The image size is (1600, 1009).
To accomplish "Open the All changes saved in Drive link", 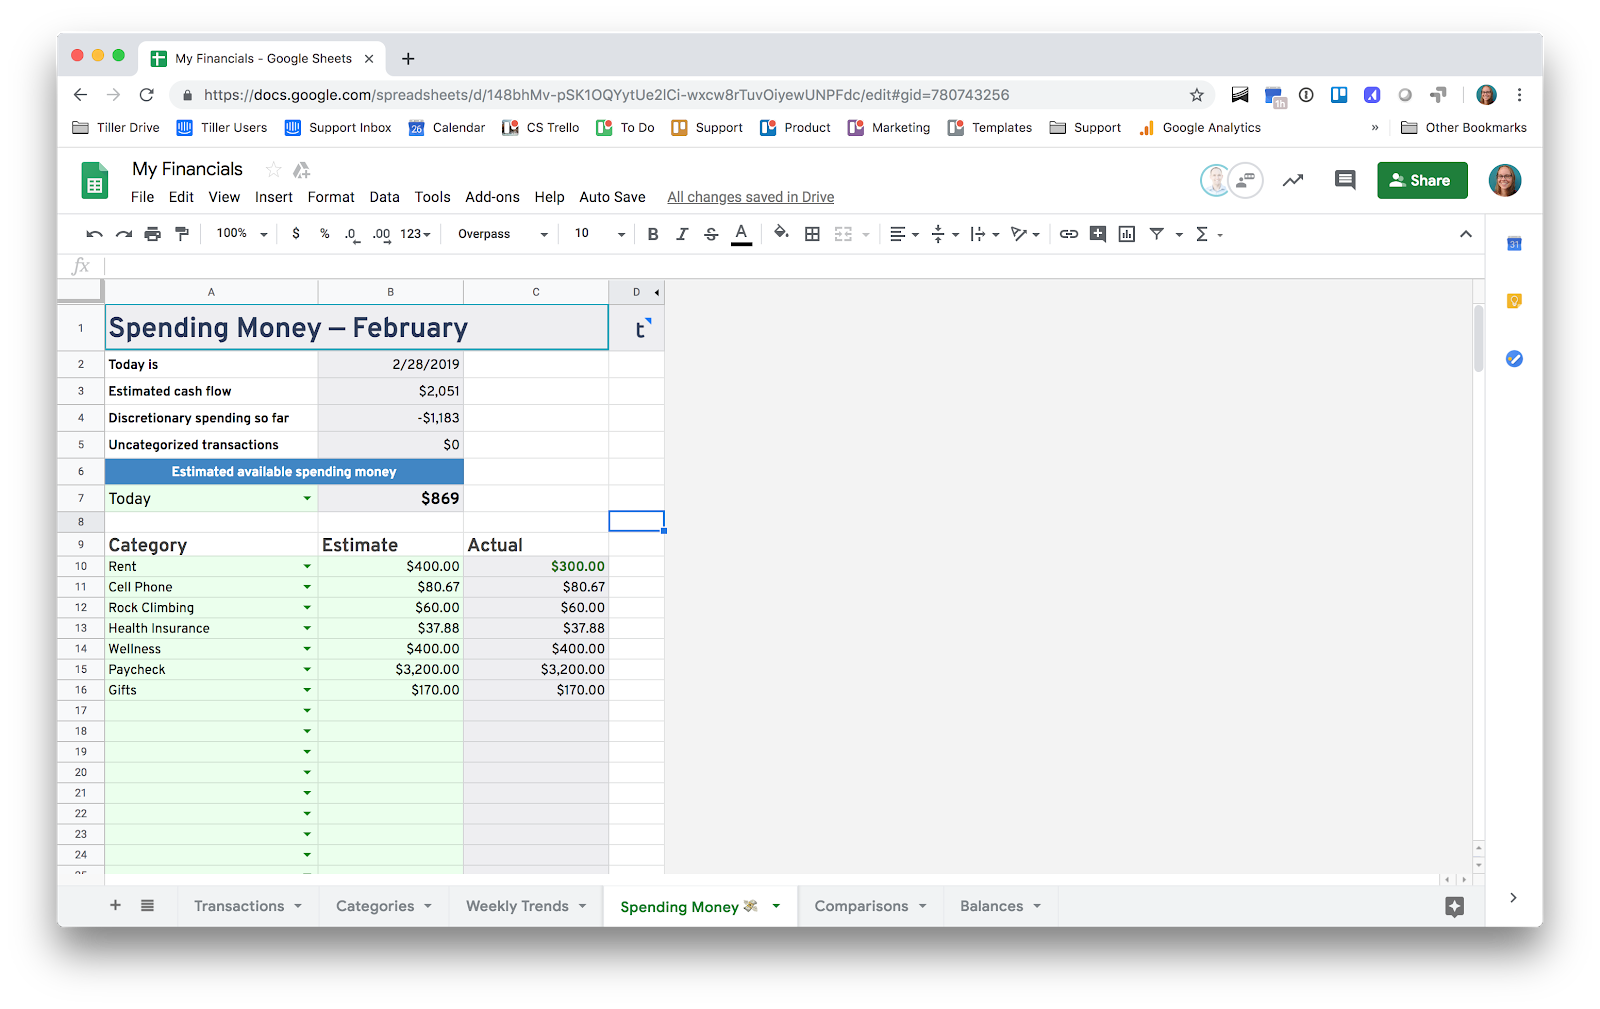I will tap(749, 197).
